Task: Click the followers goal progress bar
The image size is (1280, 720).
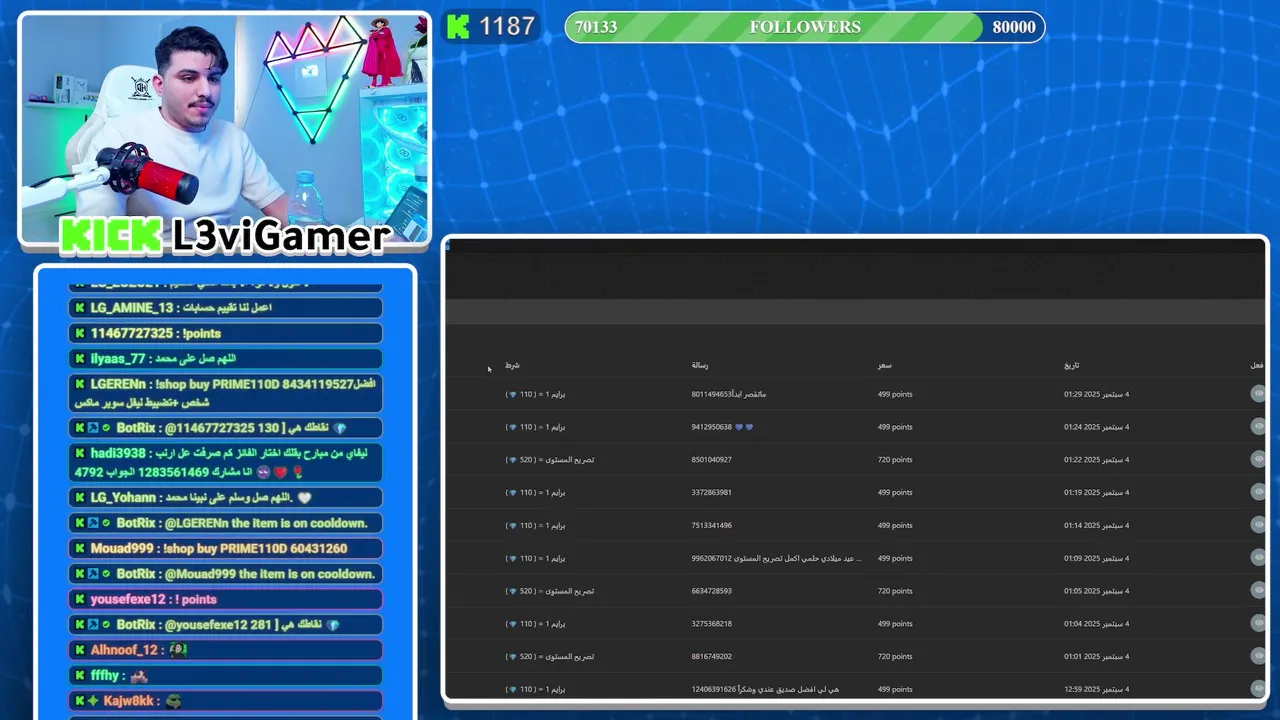Action: (x=805, y=27)
